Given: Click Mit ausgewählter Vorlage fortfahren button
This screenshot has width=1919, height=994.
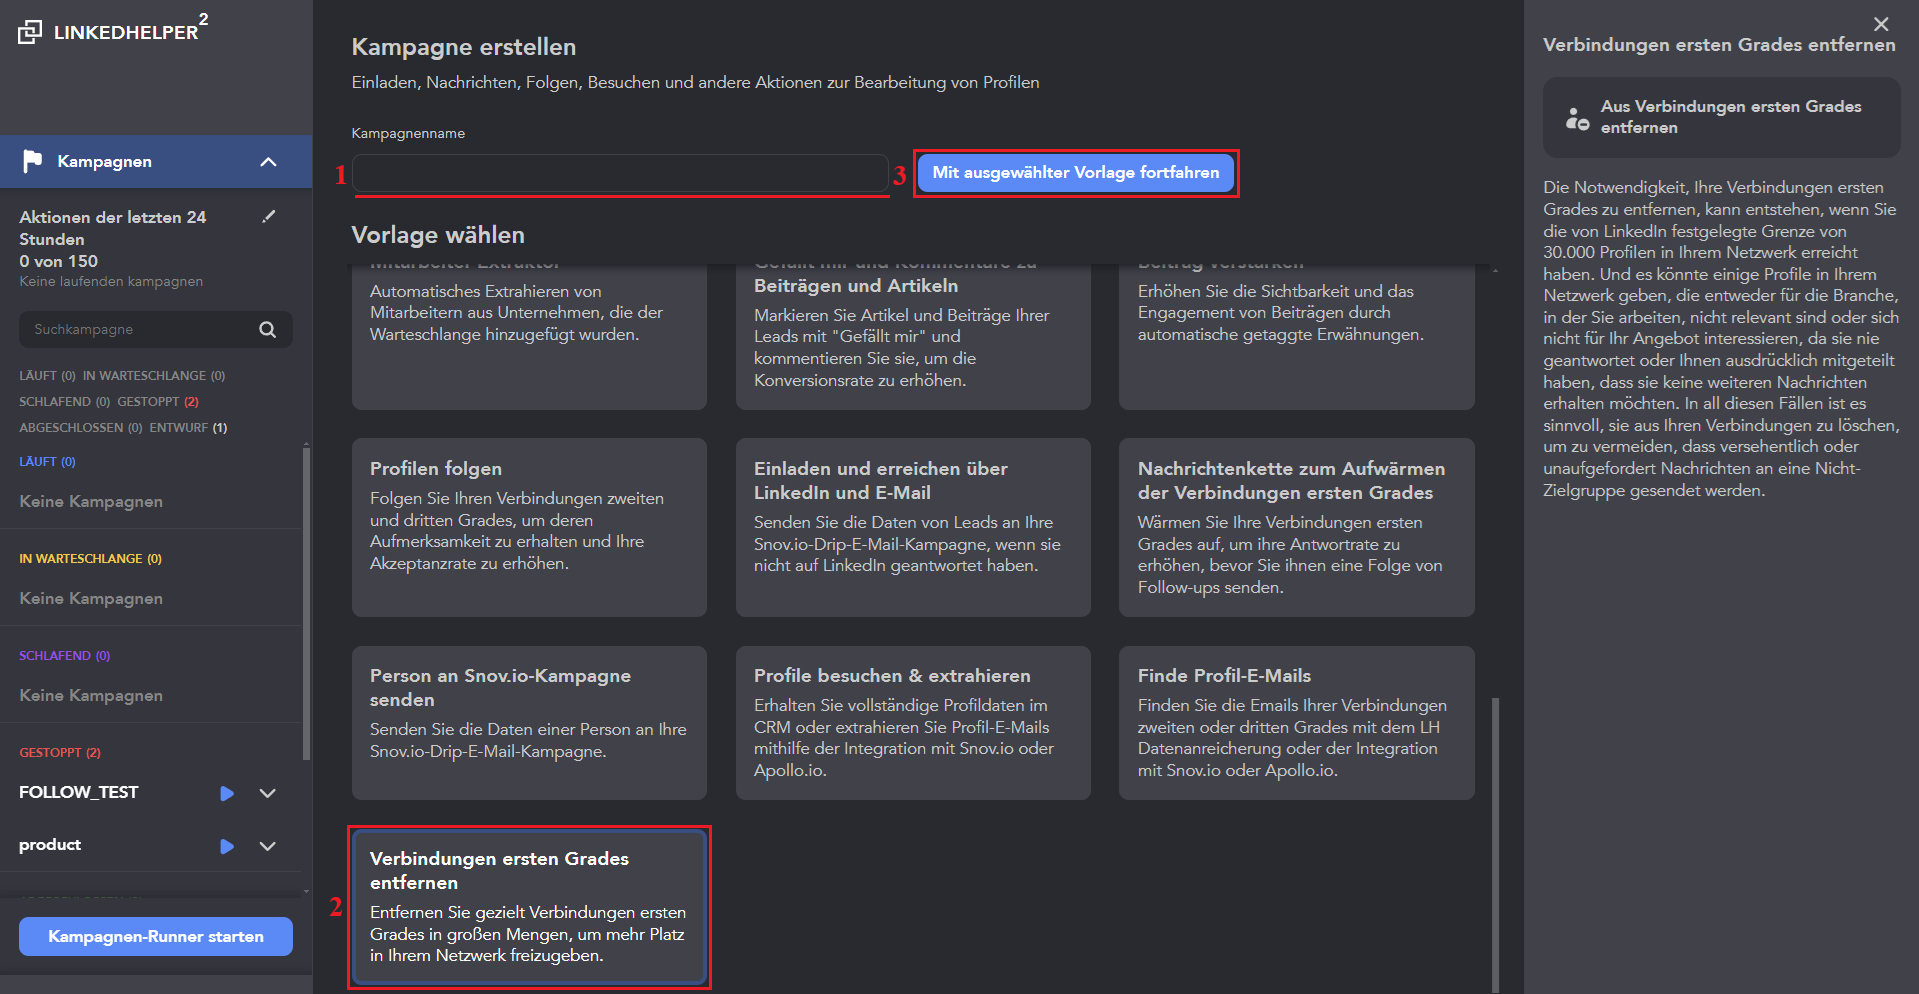Looking at the screenshot, I should [x=1075, y=173].
